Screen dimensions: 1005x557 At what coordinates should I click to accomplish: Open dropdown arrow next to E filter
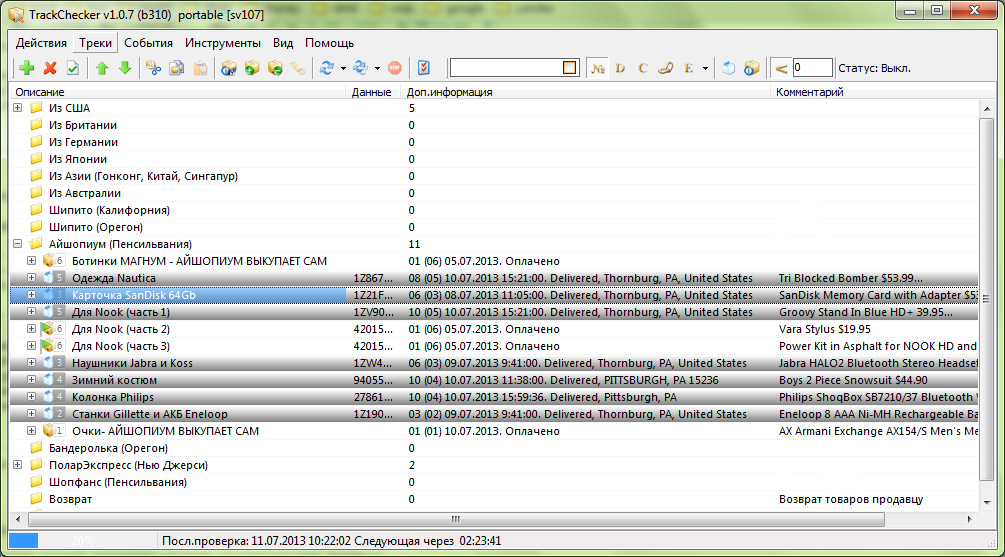point(705,69)
